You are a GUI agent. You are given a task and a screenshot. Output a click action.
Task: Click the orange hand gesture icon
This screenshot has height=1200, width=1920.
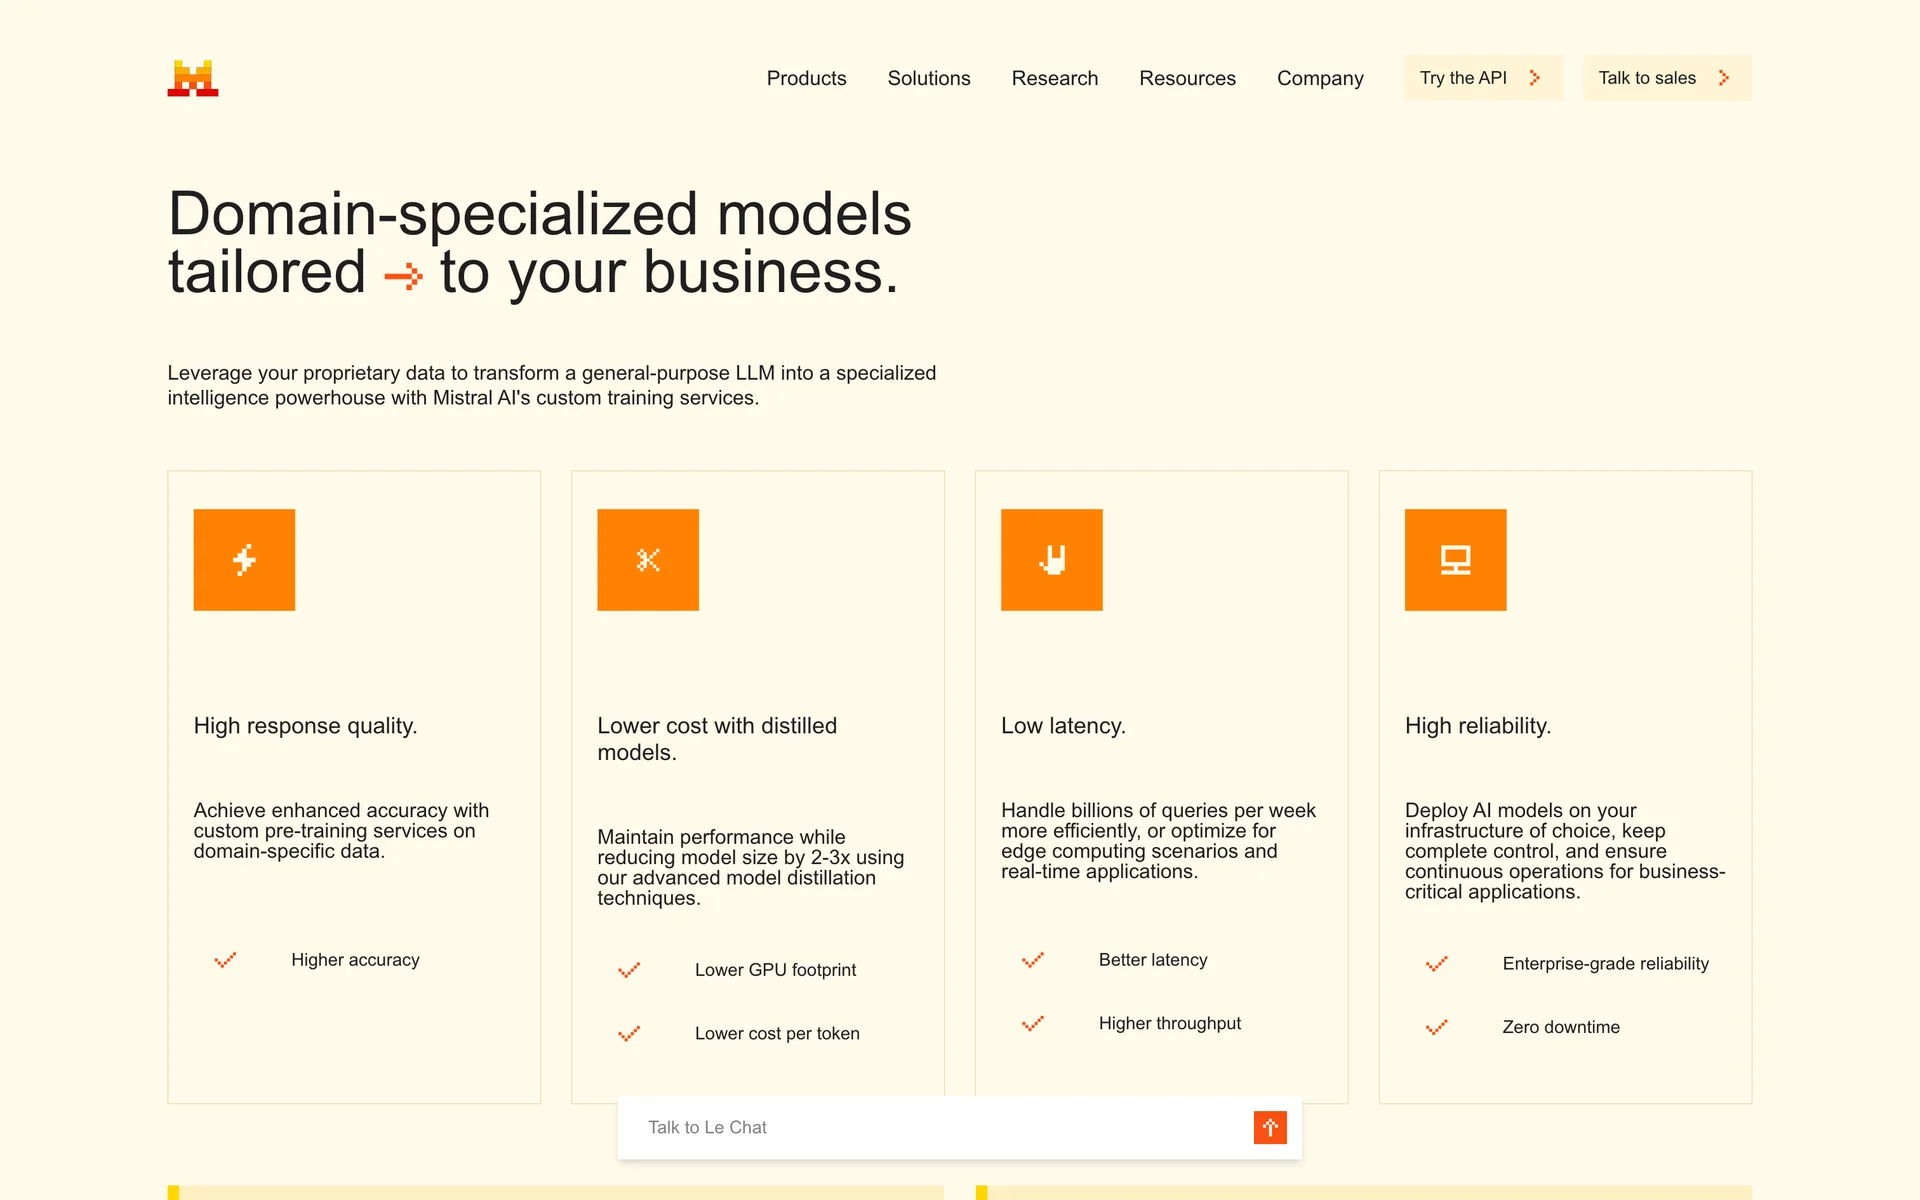pos(1051,560)
